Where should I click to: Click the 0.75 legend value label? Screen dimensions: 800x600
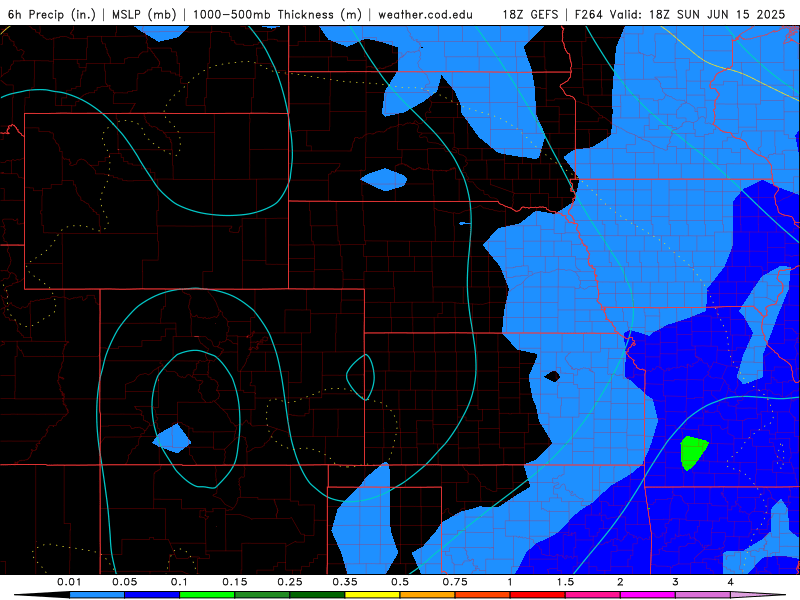point(455,582)
